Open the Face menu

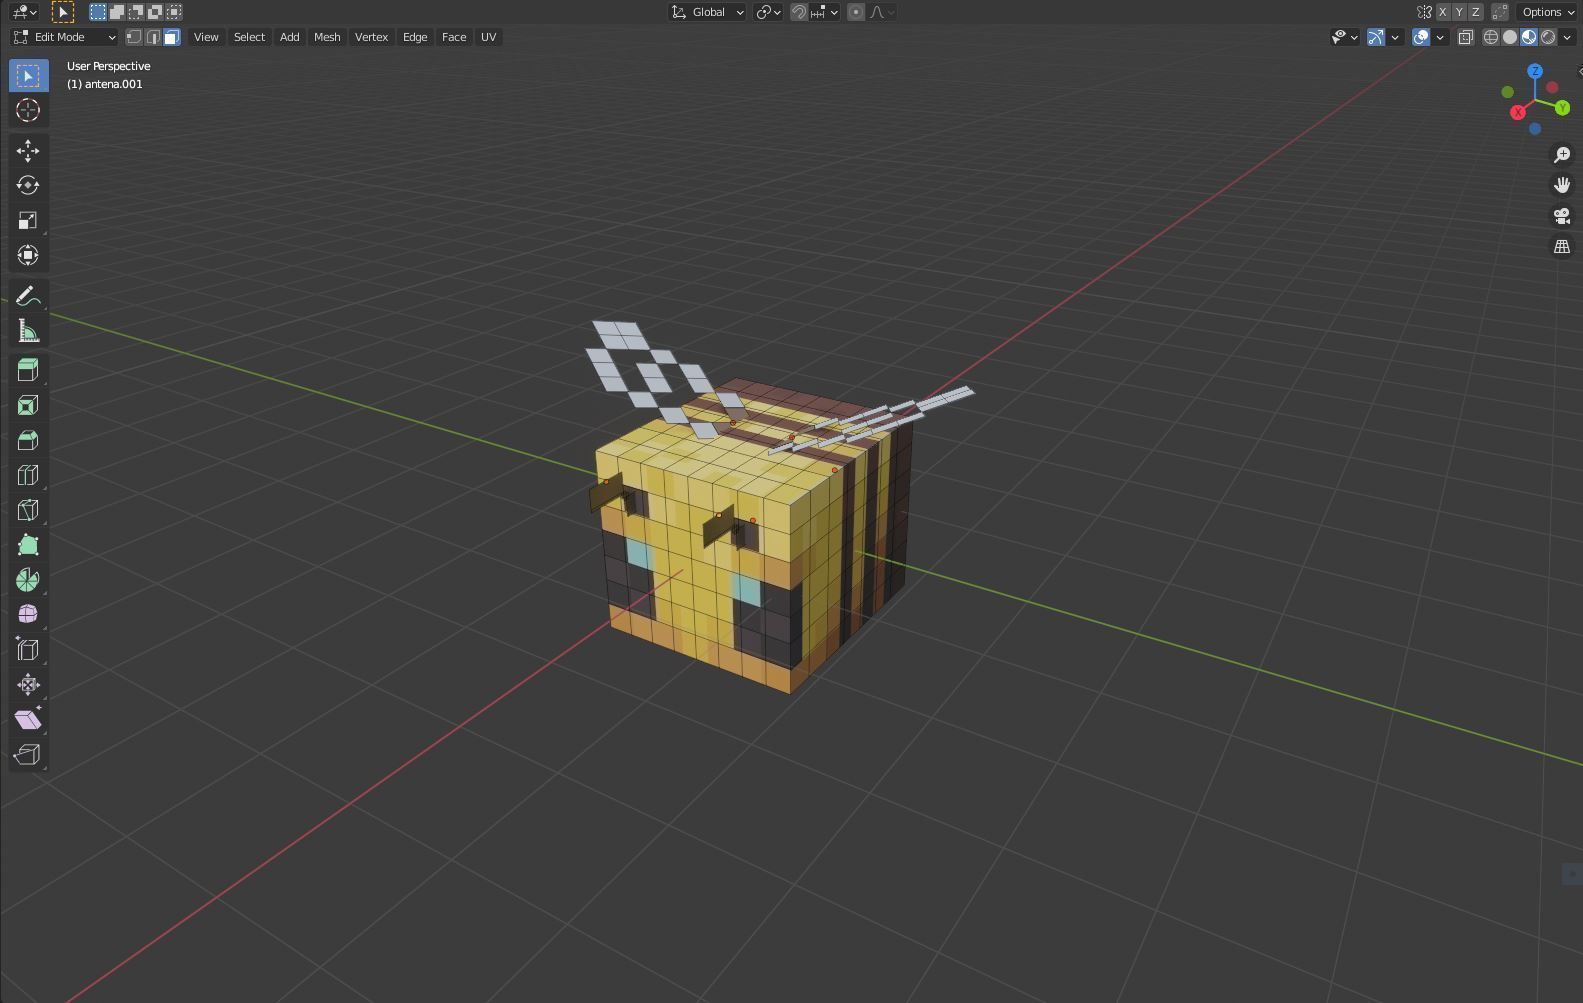454,37
